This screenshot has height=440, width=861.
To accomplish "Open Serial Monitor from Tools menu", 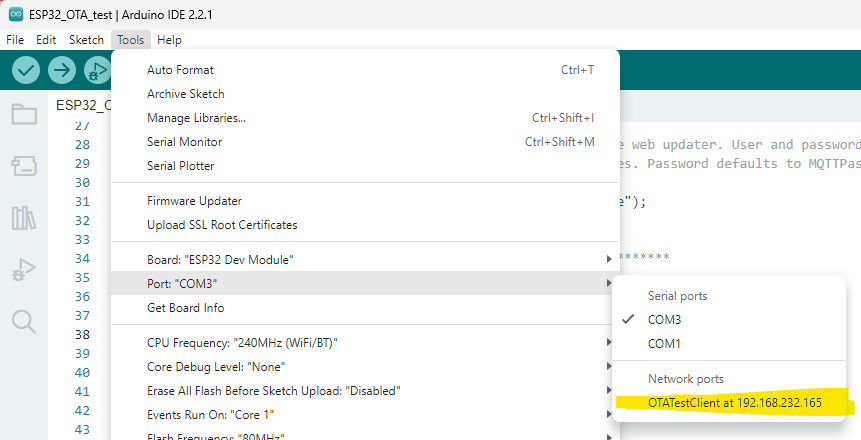I will pos(365,142).
